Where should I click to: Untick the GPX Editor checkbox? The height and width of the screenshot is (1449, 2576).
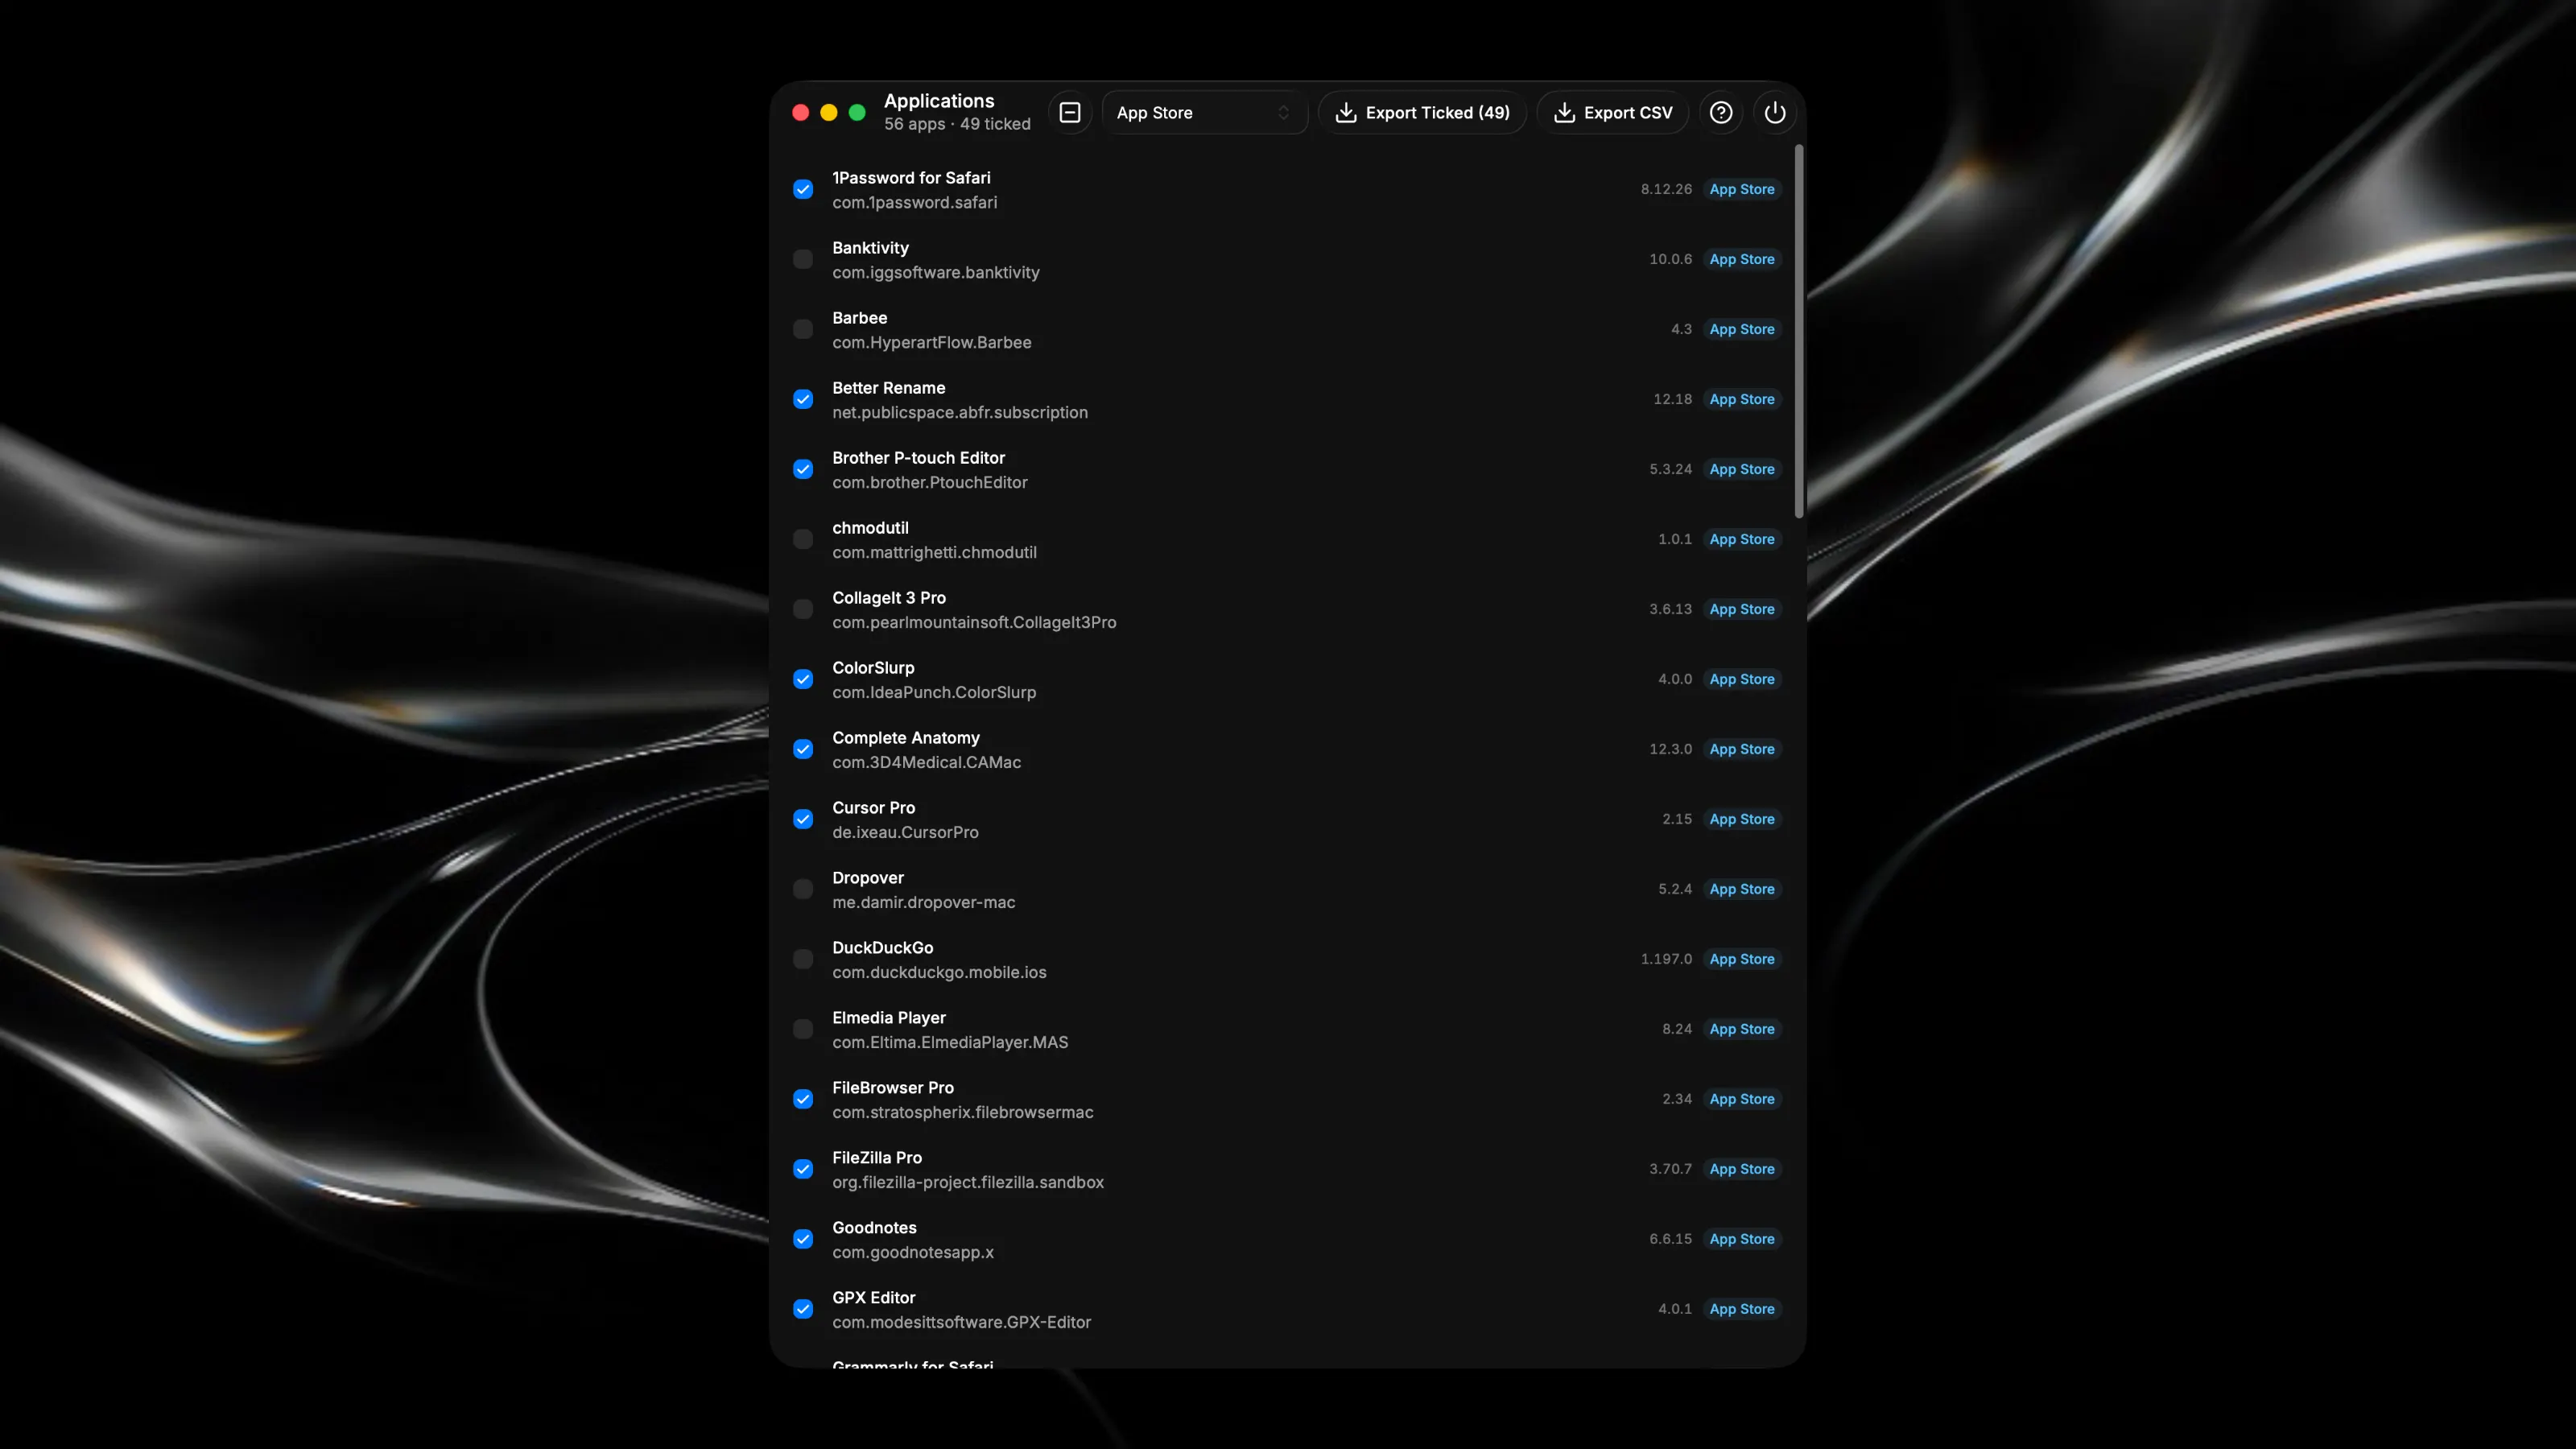803,1309
